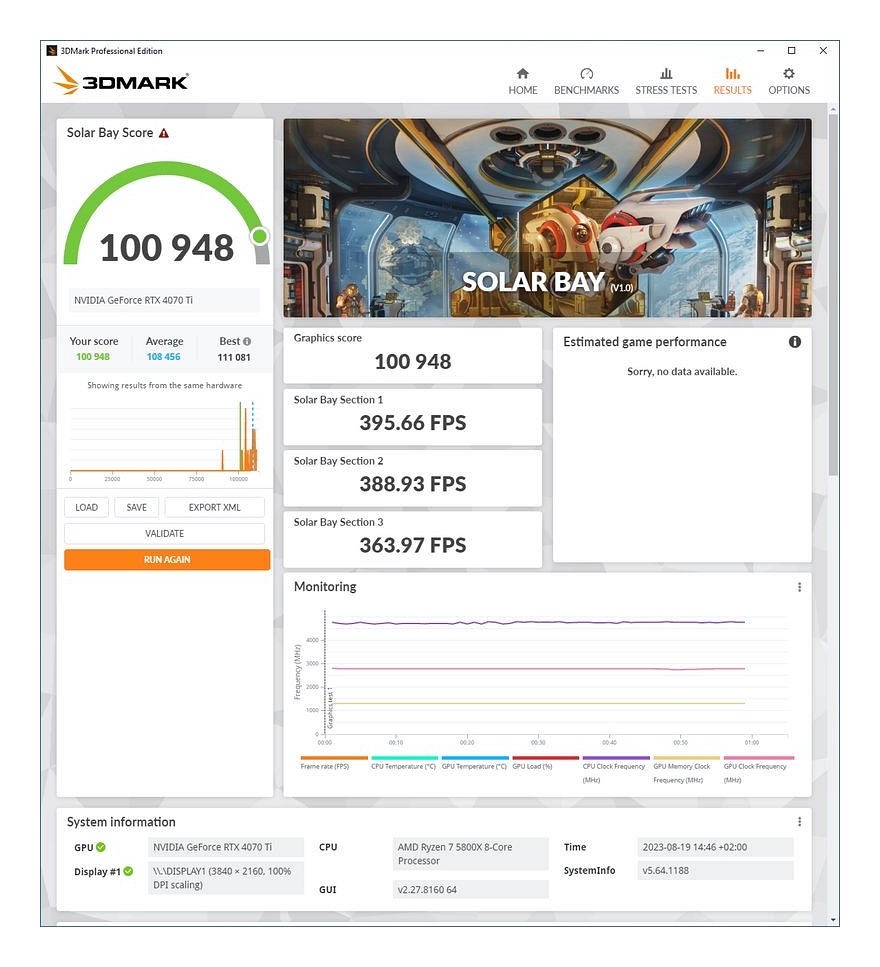Toggle the GPU Temperature legend item
The height and width of the screenshot is (967, 880).
(475, 763)
